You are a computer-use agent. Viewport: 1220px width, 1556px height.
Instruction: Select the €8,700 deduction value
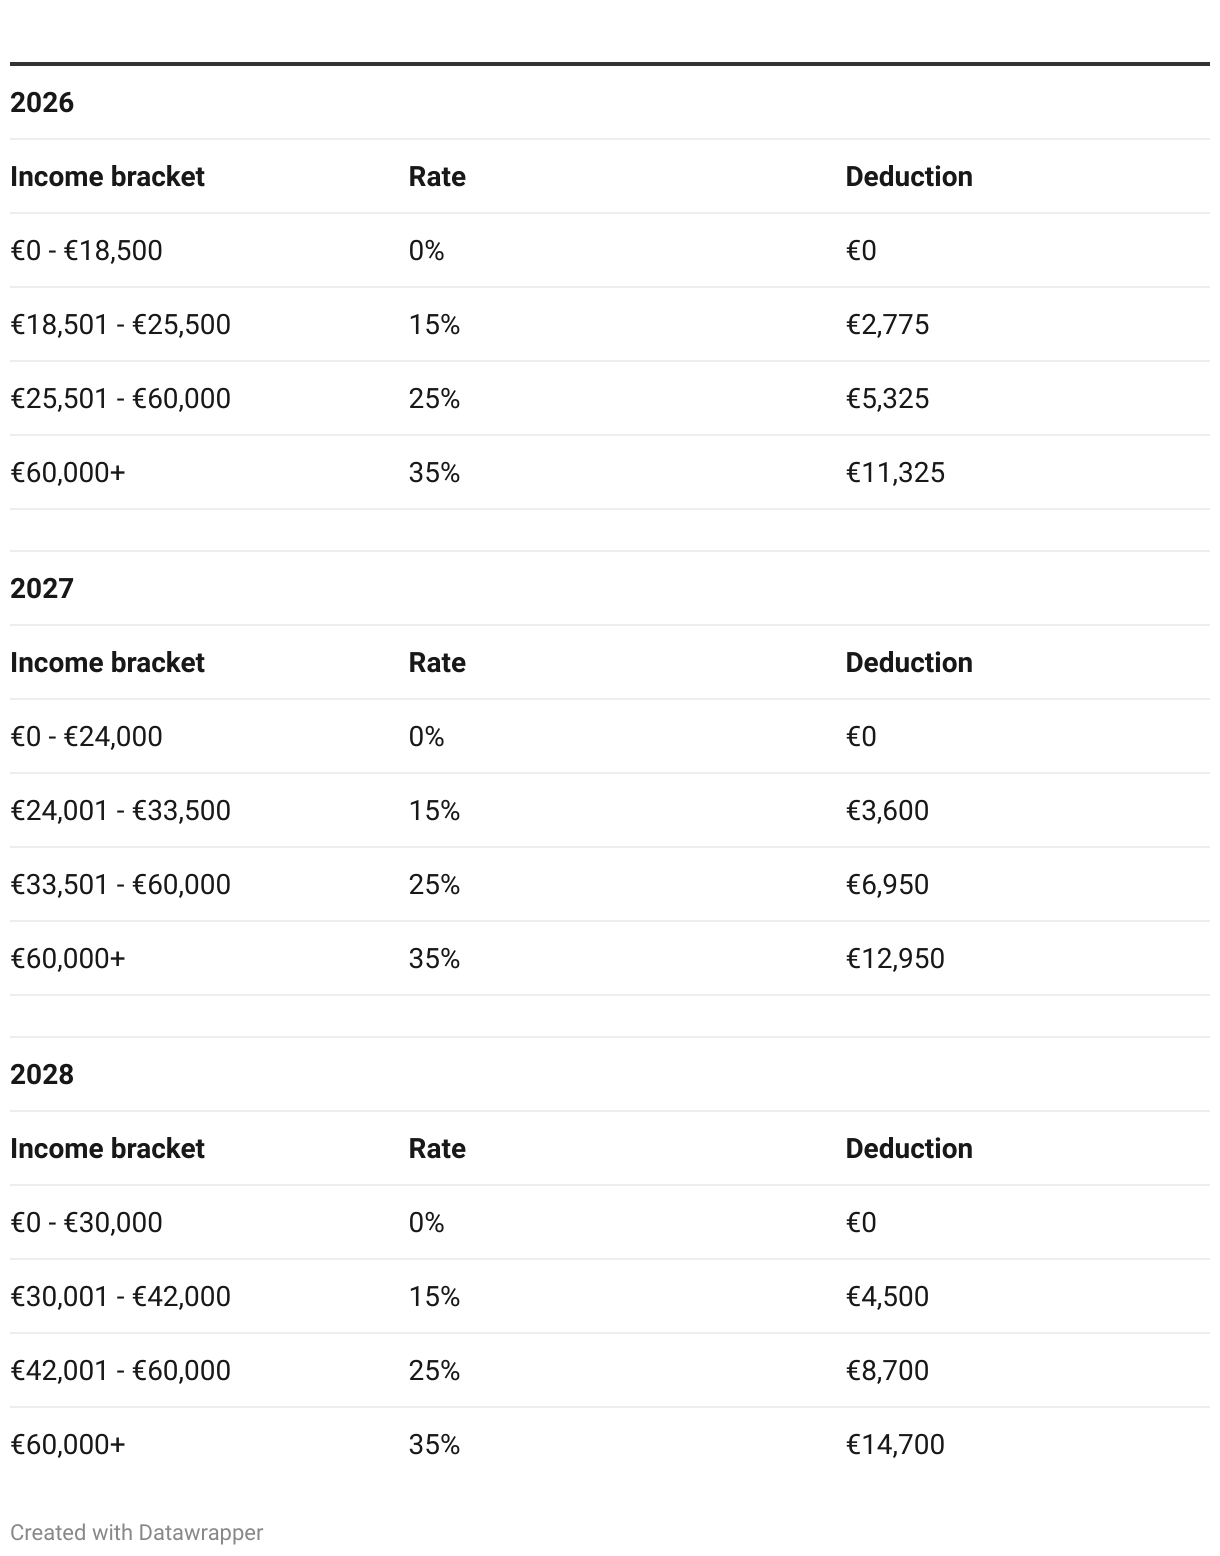(887, 1370)
